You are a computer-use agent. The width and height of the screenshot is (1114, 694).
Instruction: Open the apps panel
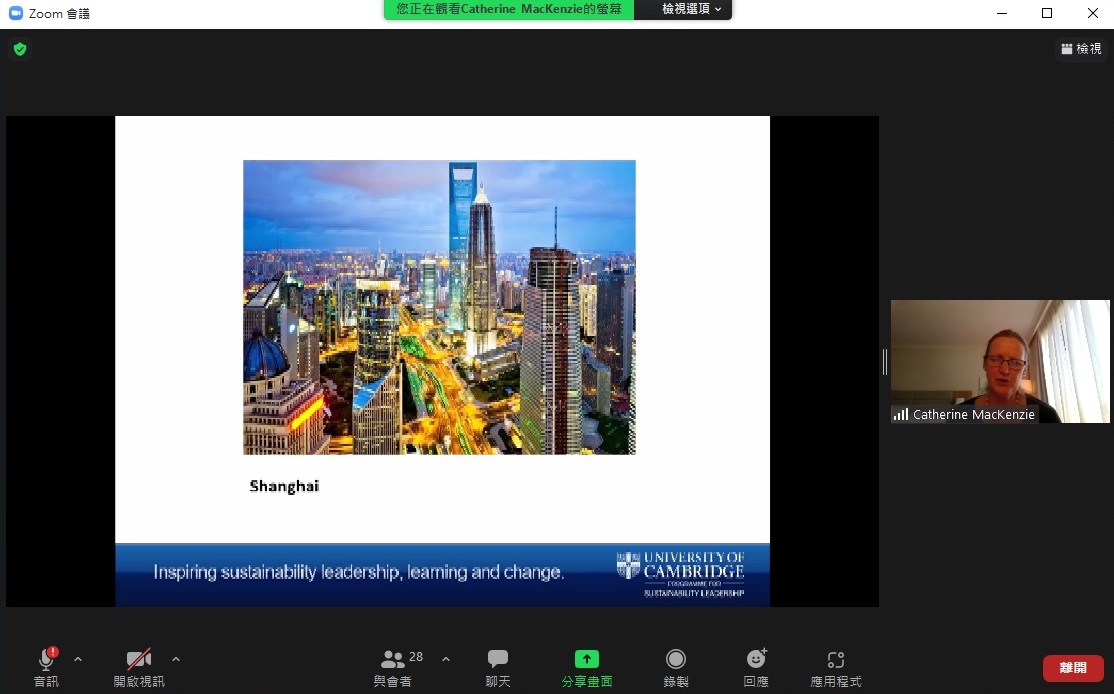pos(835,660)
